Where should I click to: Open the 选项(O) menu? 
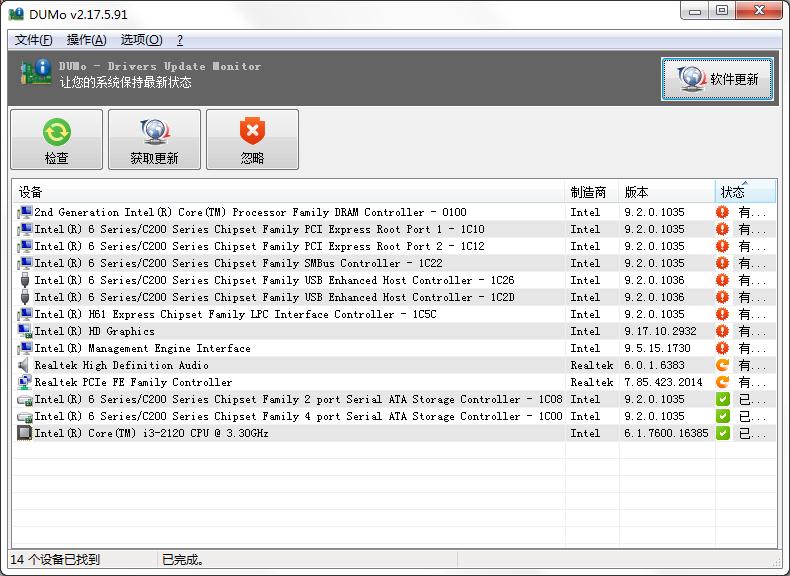(140, 40)
